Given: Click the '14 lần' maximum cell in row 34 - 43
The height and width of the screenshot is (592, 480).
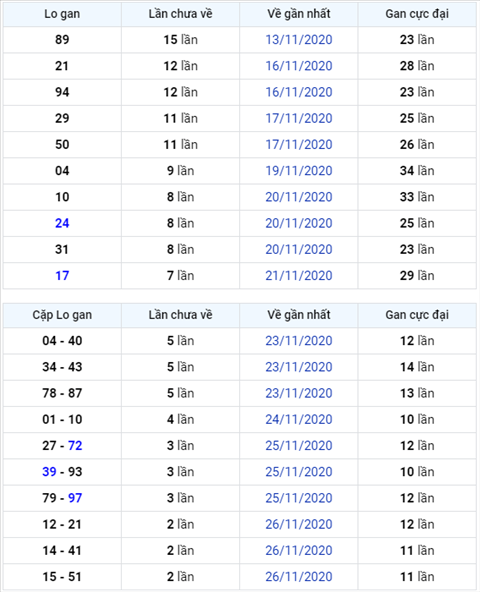Looking at the screenshot, I should pyautogui.click(x=417, y=367).
